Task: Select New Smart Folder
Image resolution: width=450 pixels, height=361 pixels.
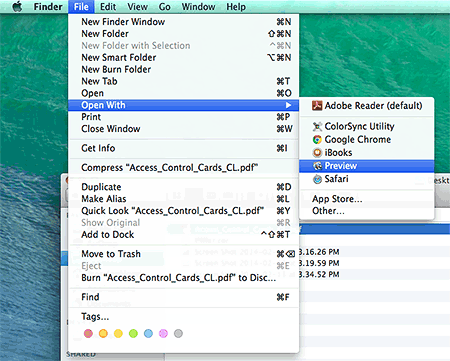Action: 183,58
